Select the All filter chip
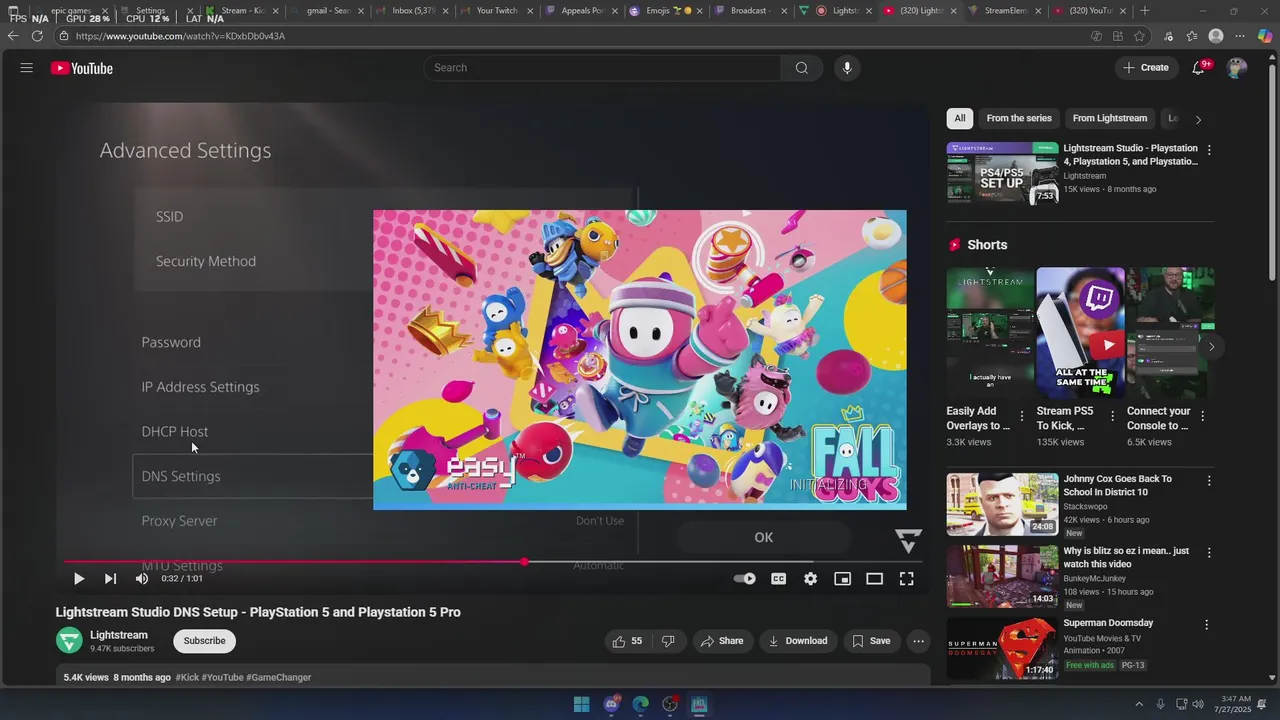The image size is (1280, 720). [960, 118]
